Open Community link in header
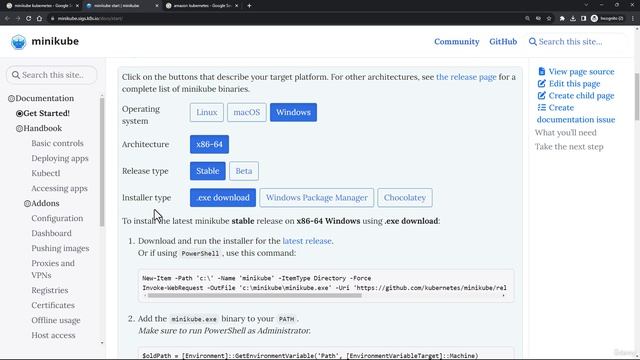Screen dimensions: 640x360 [x=457, y=42]
